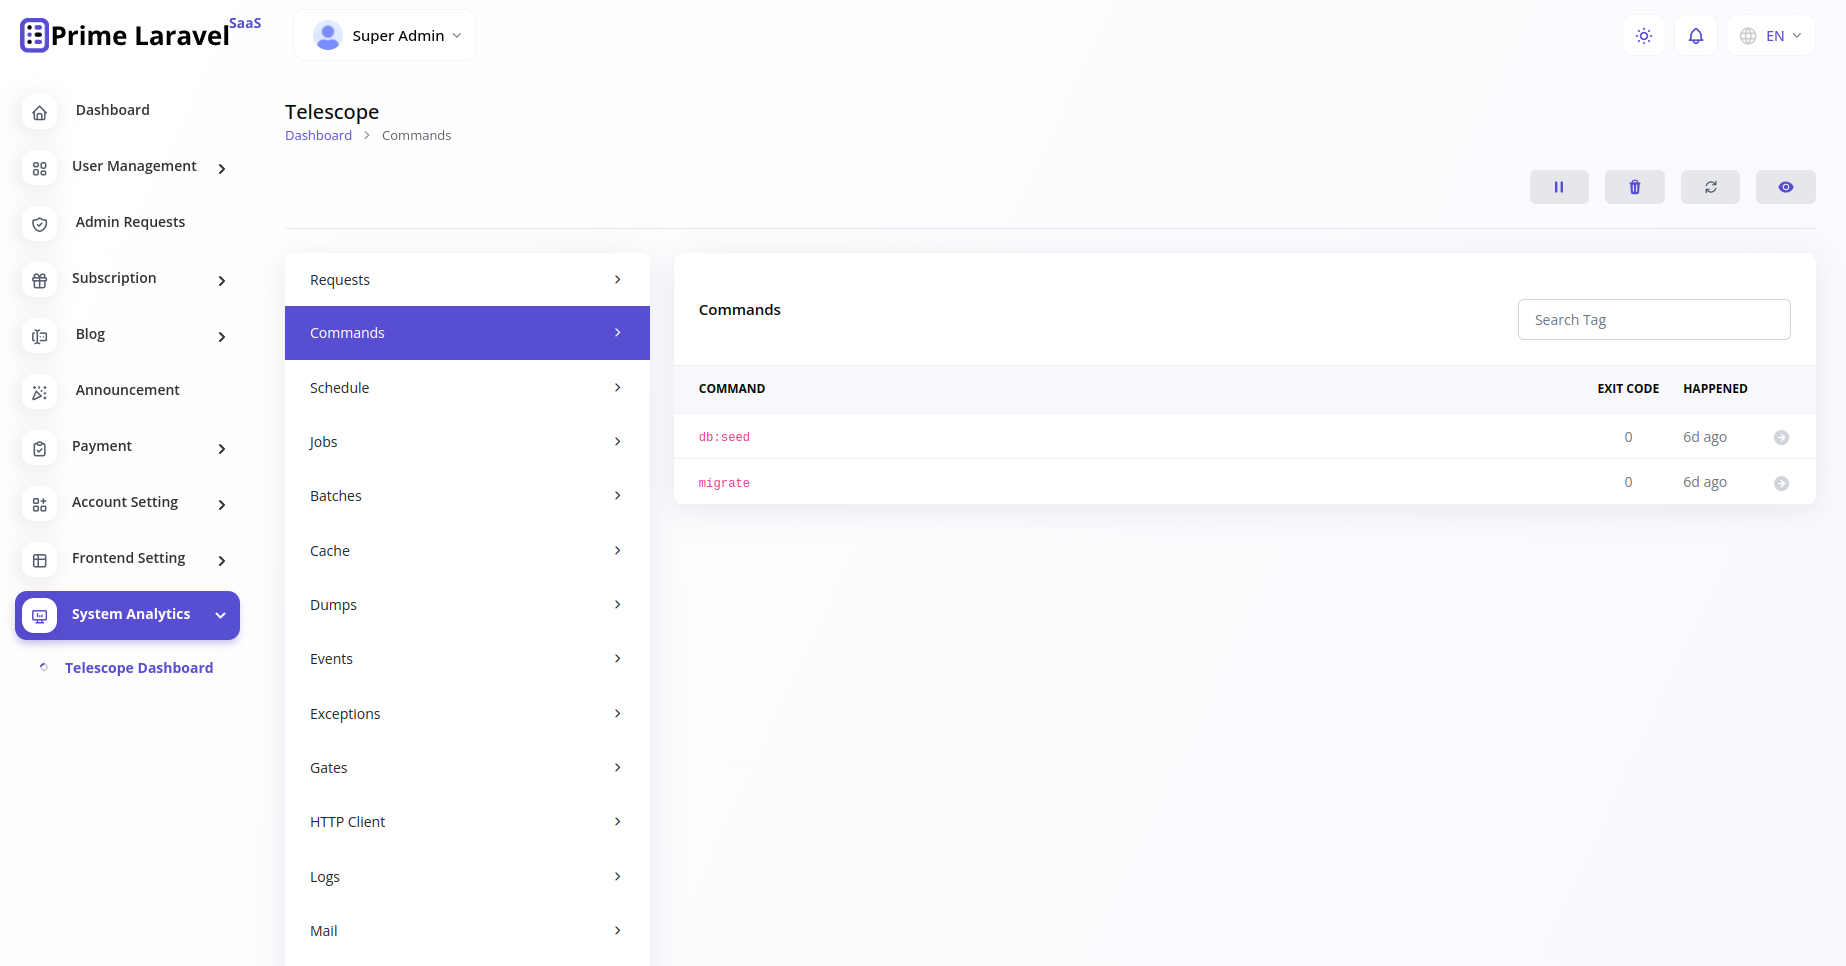
Task: Click the refresh icon above the Commands panel
Action: click(x=1710, y=187)
